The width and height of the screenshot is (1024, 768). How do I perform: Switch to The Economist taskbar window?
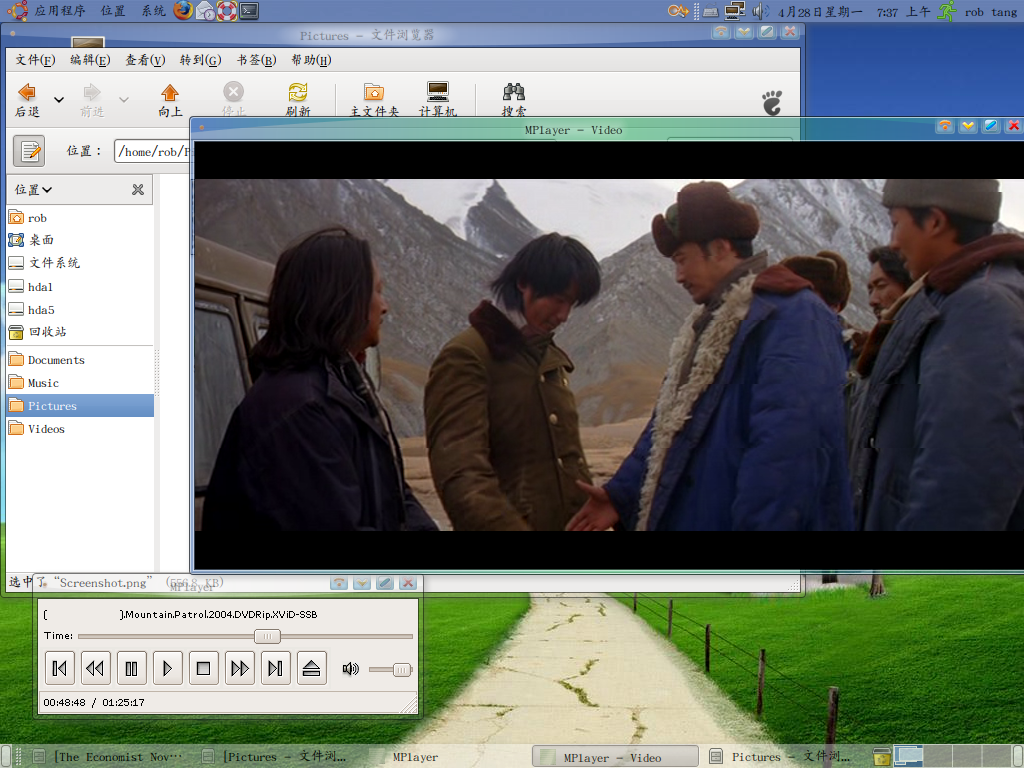coord(109,757)
